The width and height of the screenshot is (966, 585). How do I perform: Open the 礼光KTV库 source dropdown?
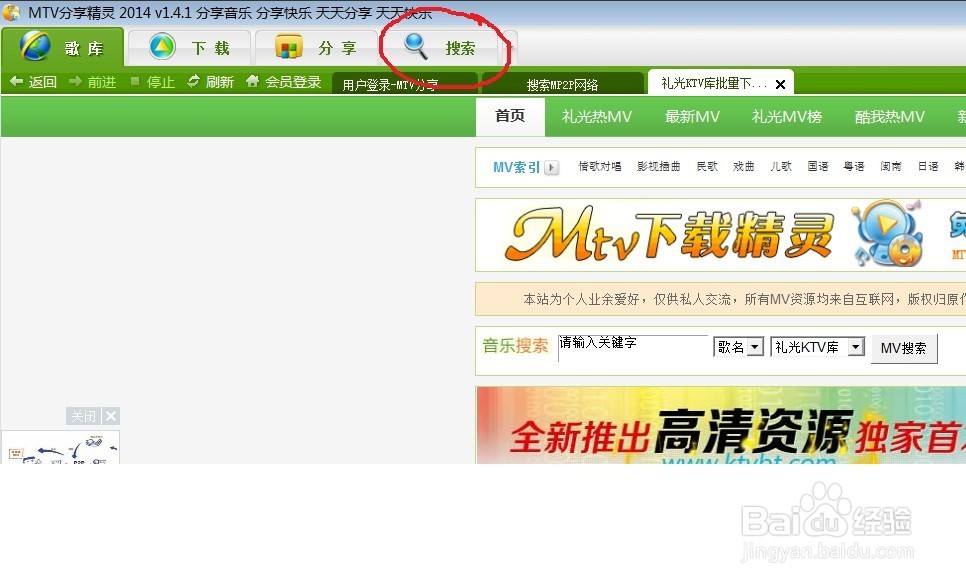(x=818, y=347)
